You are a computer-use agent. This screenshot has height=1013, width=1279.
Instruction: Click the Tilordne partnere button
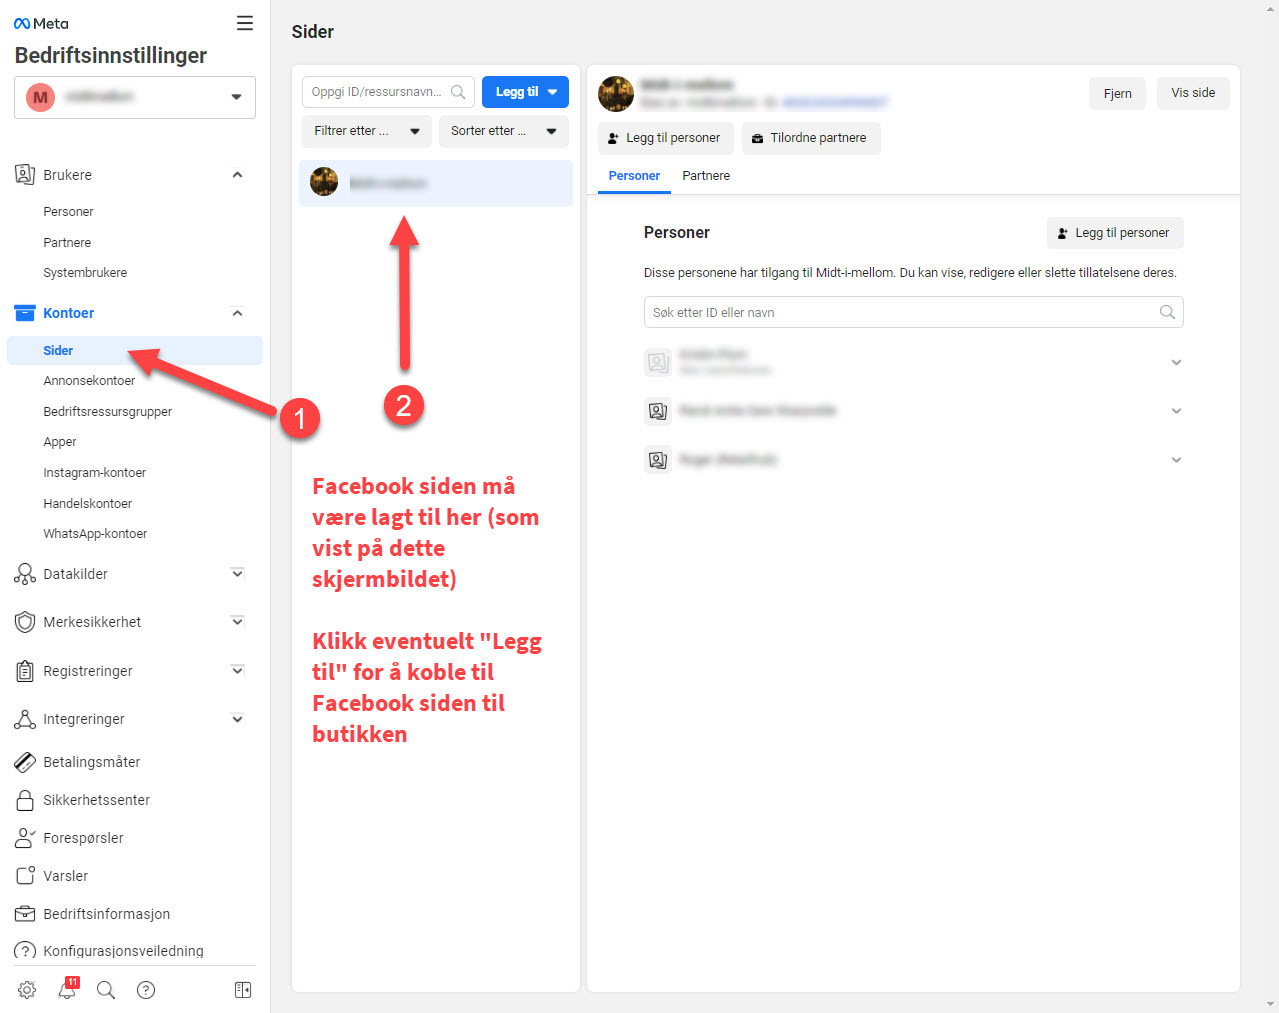tap(811, 138)
